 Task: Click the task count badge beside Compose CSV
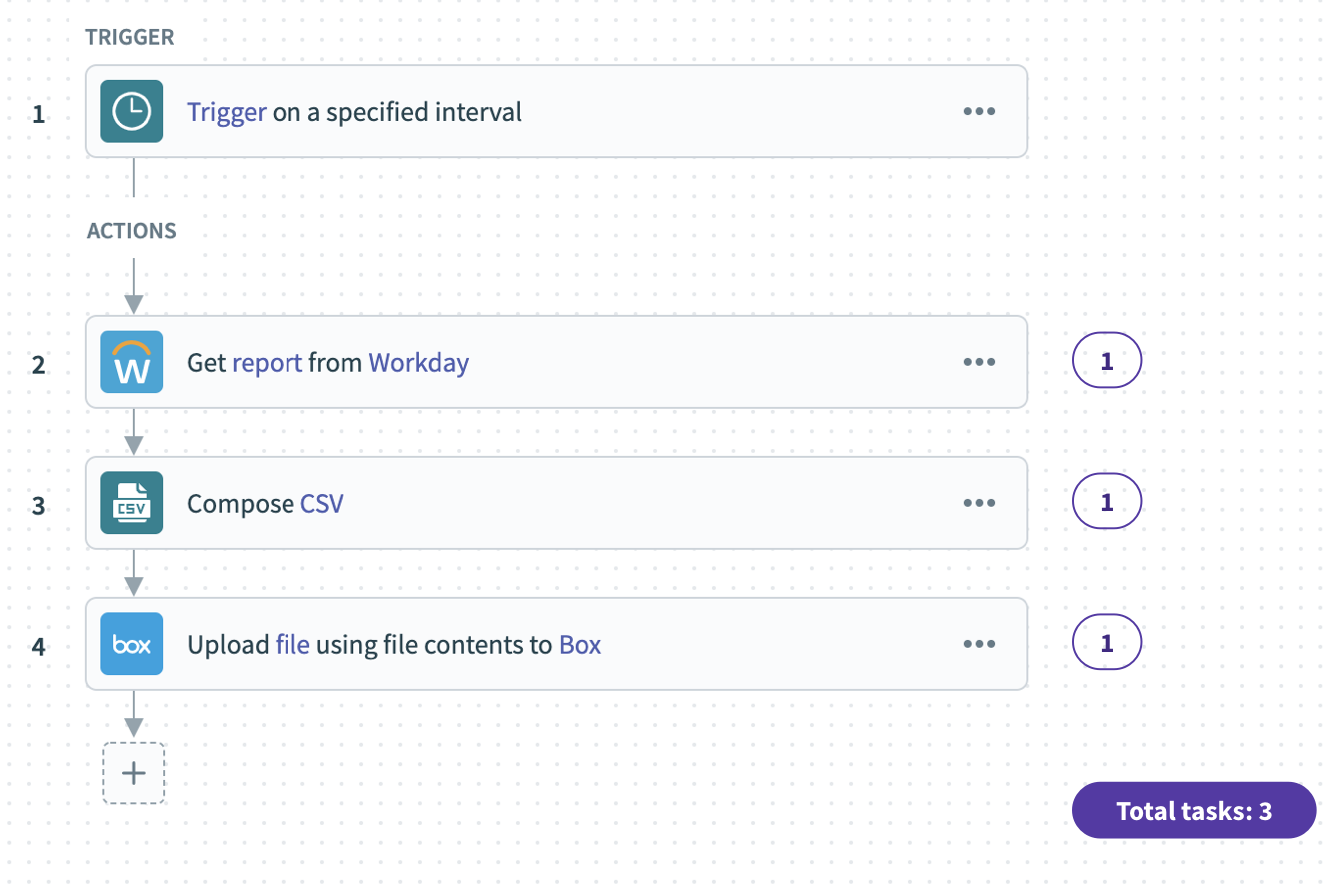(1107, 502)
